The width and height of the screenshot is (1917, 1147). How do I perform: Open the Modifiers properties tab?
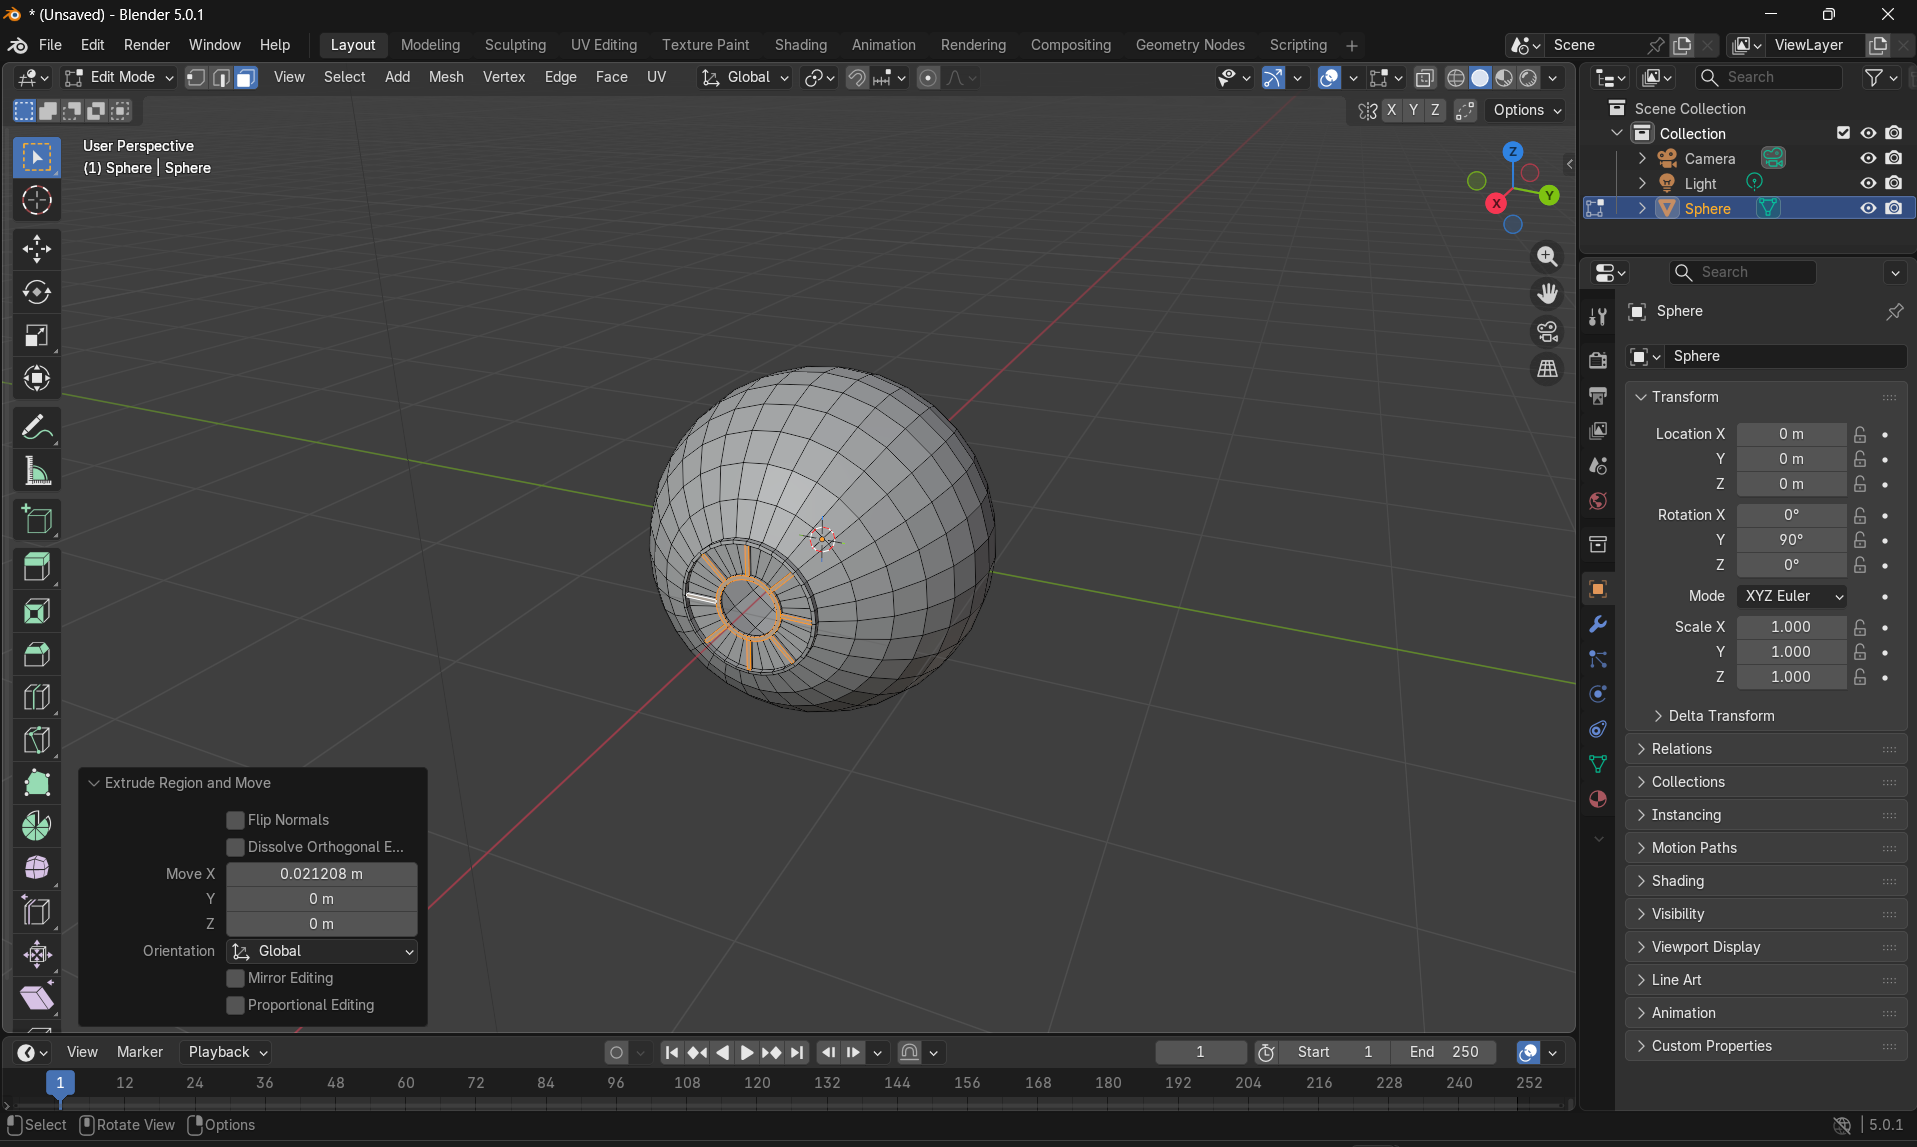point(1598,624)
